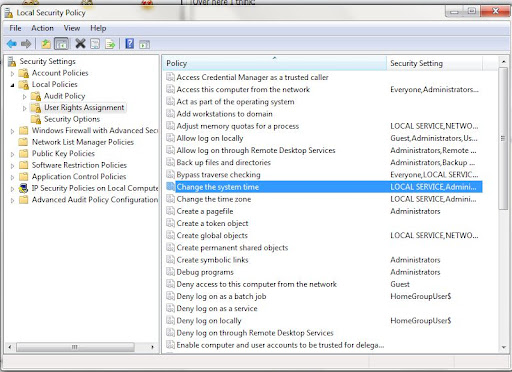Sort by the Security Setting column header

coord(434,63)
